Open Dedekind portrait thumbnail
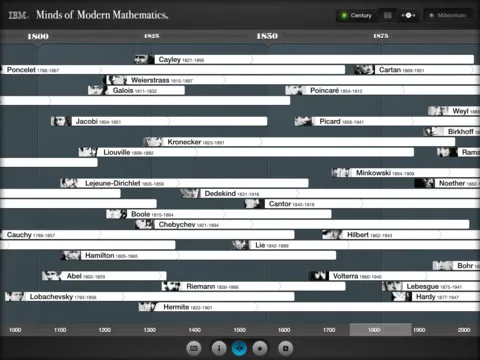 click(190, 193)
